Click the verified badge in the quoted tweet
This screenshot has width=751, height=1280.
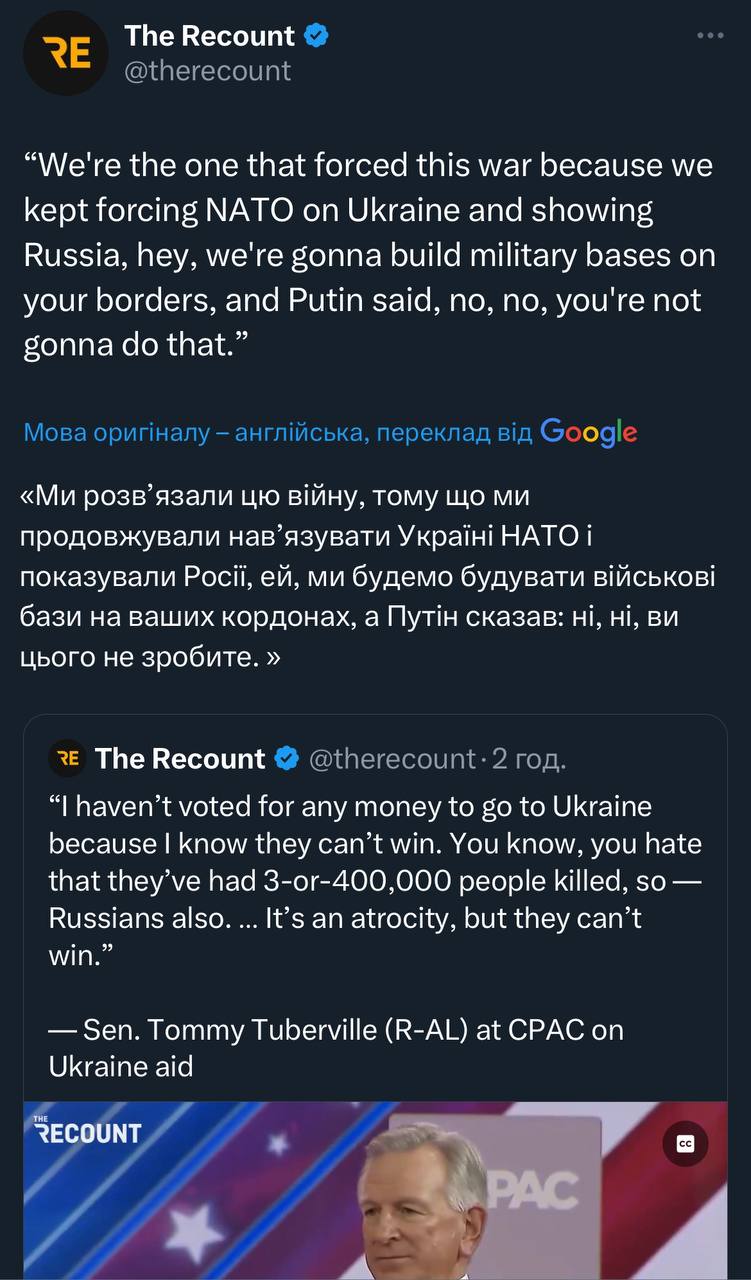click(286, 759)
